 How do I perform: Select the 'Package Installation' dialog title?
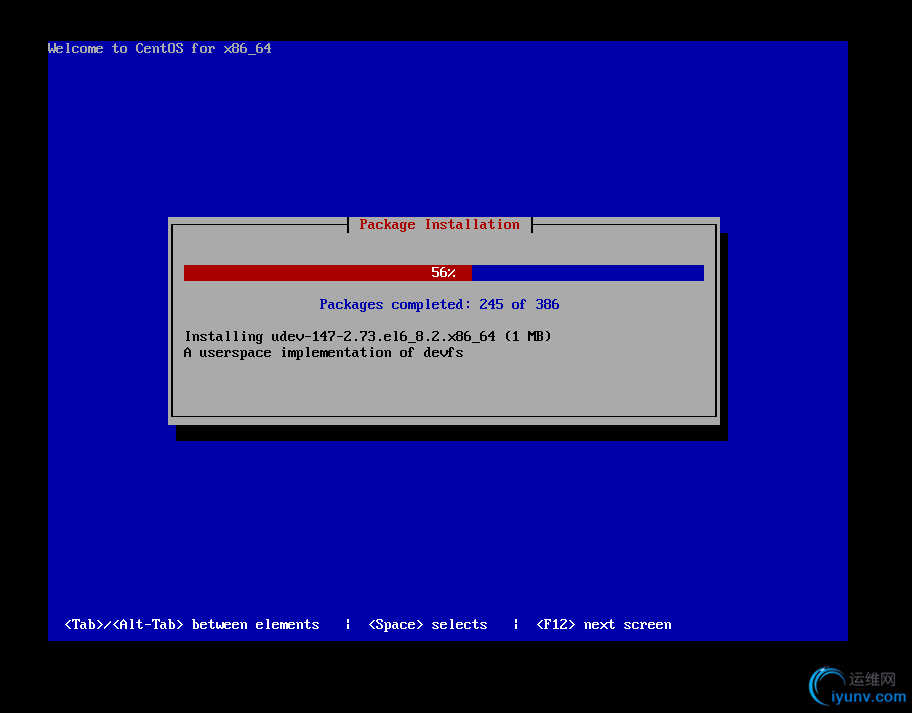439,224
